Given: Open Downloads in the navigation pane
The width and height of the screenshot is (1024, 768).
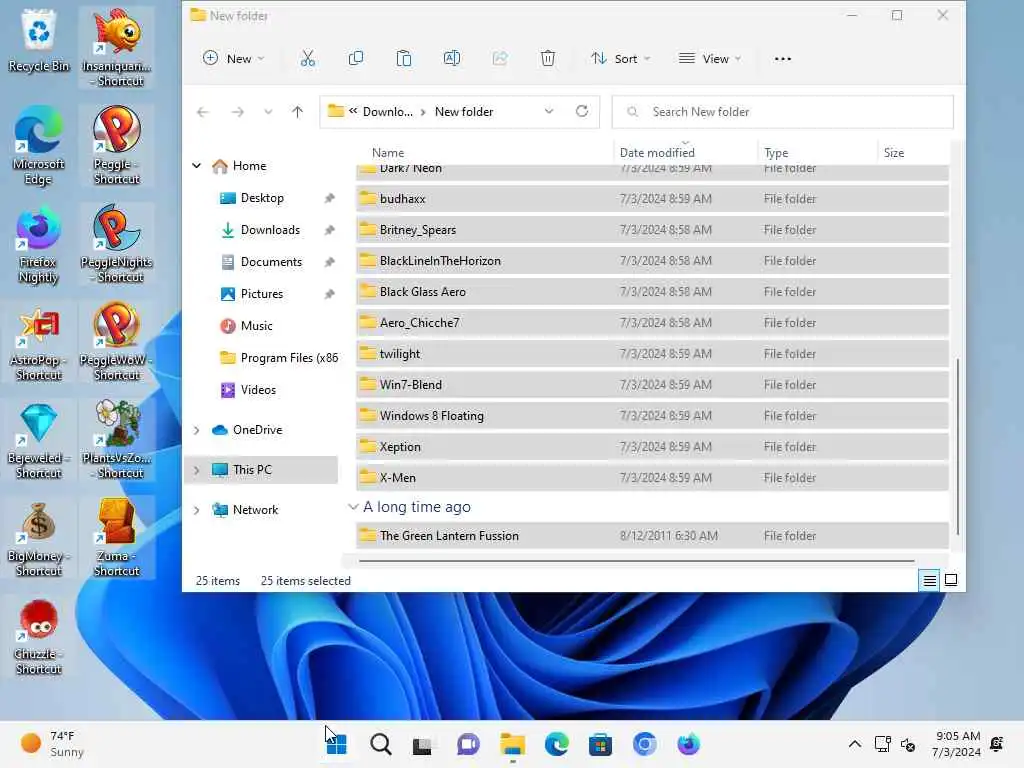Looking at the screenshot, I should [x=270, y=230].
